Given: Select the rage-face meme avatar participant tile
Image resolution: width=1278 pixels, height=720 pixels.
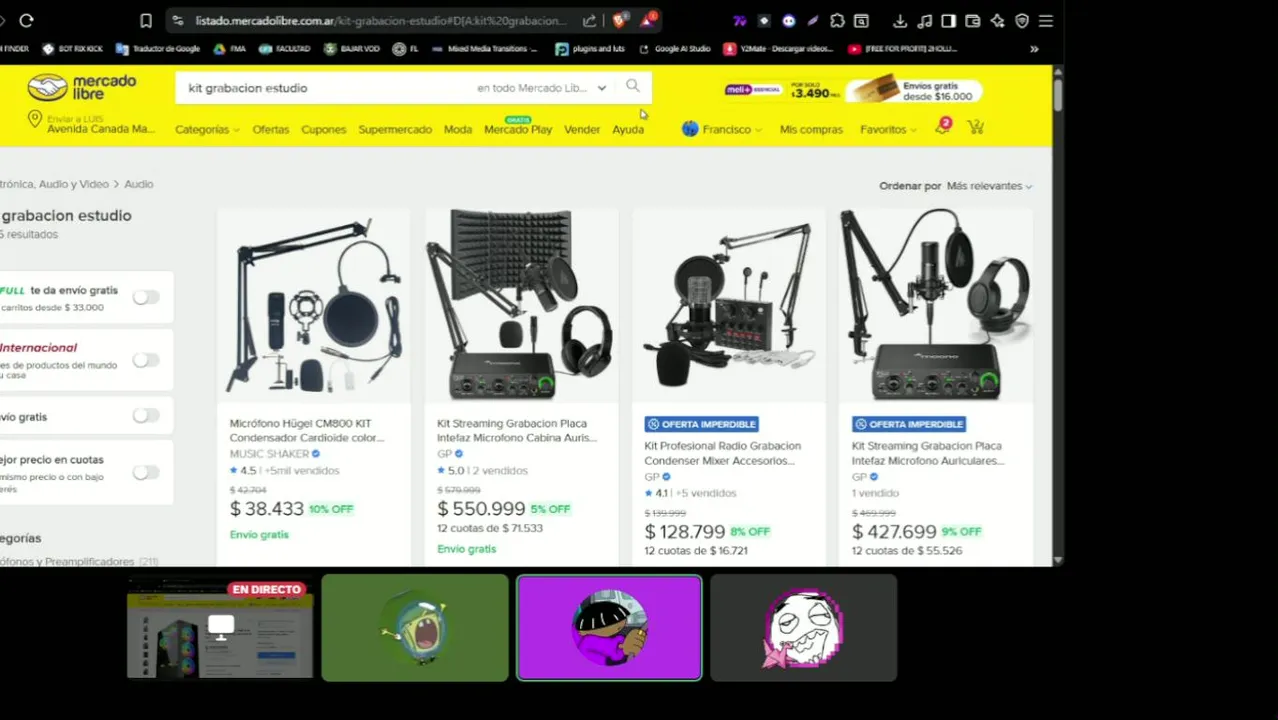Looking at the screenshot, I should point(804,628).
